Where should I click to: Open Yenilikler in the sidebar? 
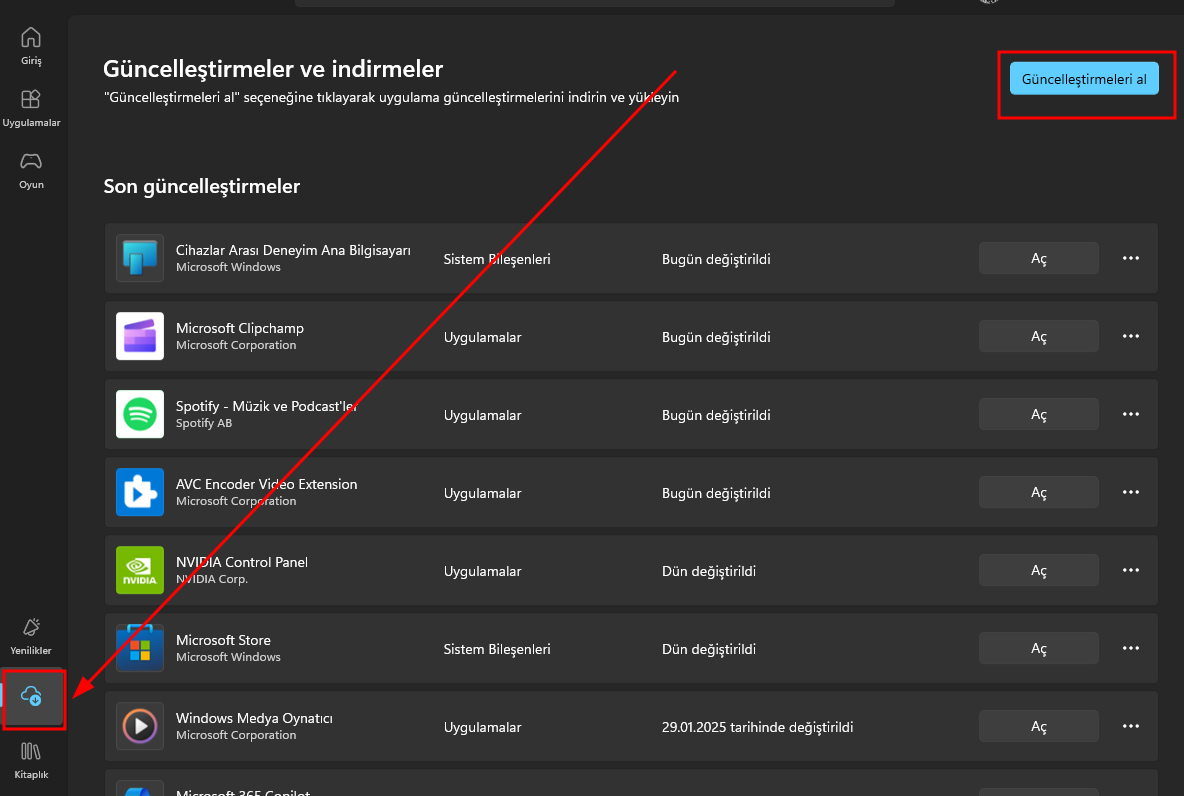point(31,636)
